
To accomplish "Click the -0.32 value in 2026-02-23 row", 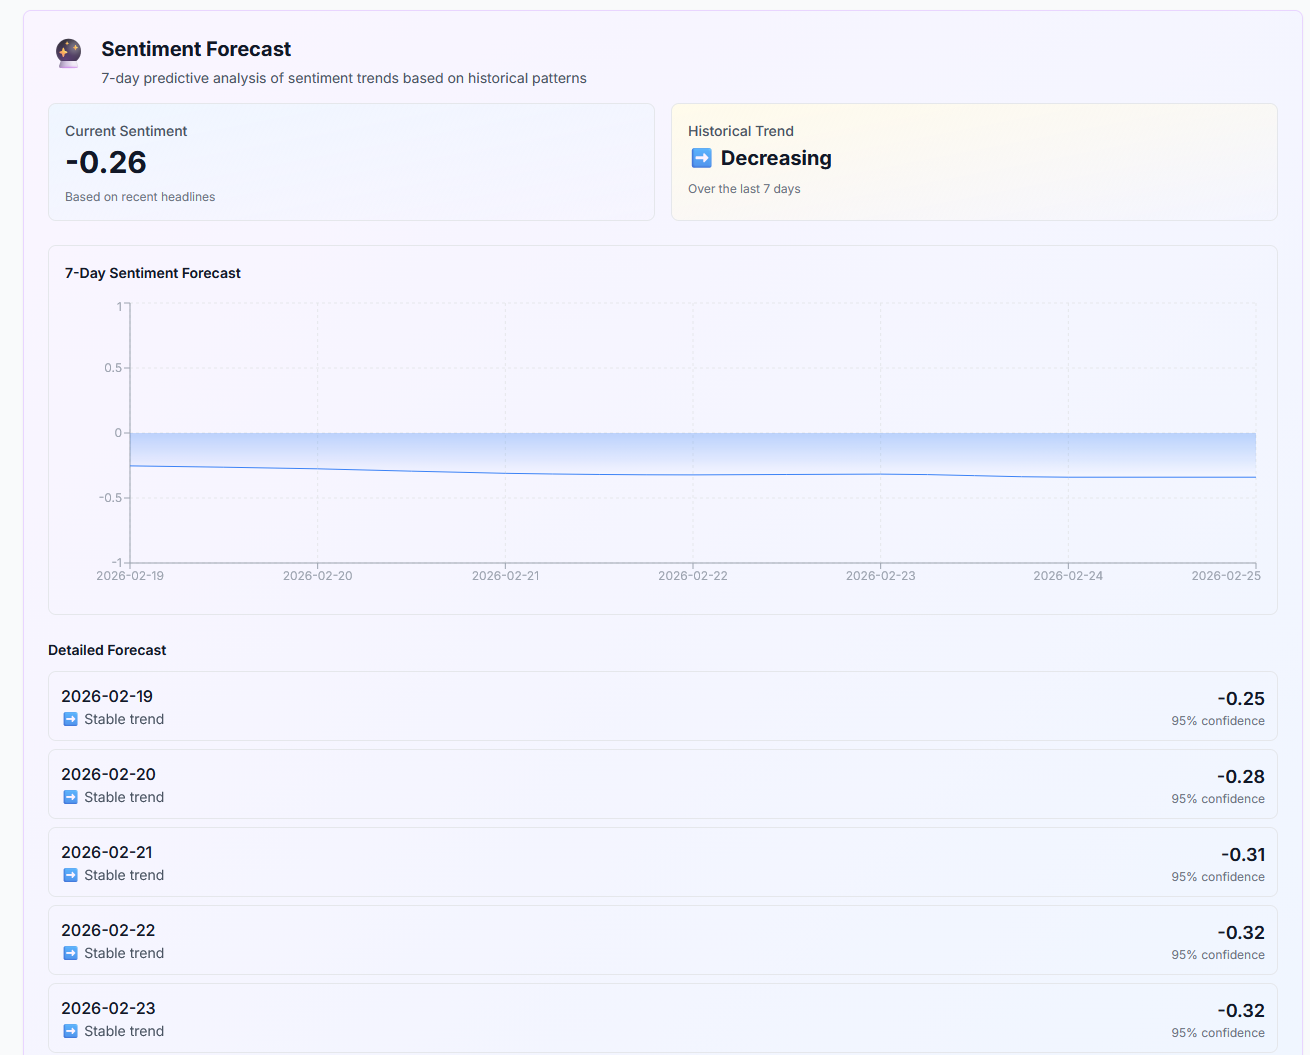I will [1241, 1011].
